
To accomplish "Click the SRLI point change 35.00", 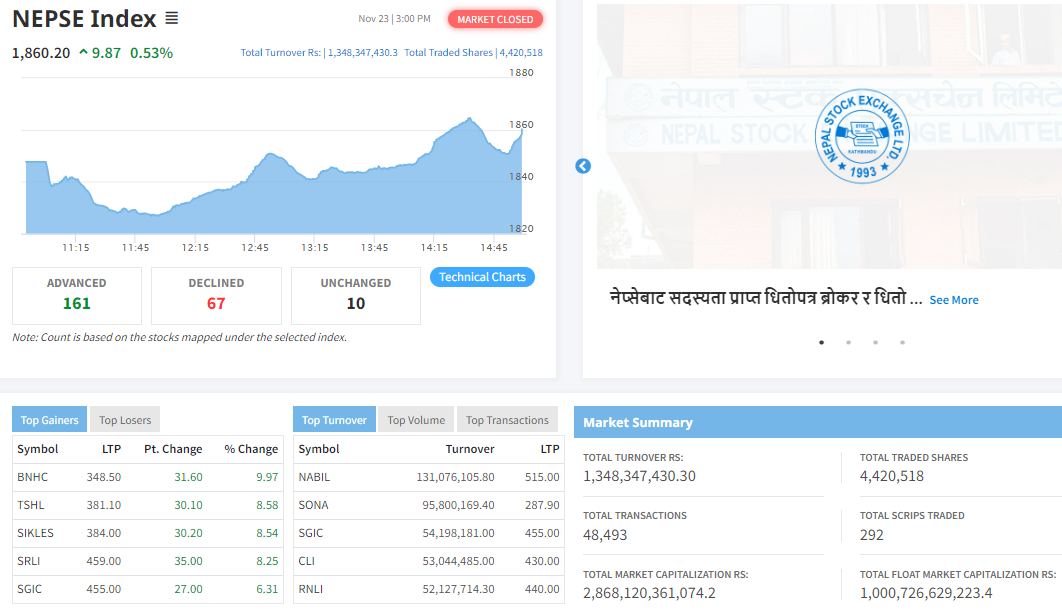I will [188, 561].
